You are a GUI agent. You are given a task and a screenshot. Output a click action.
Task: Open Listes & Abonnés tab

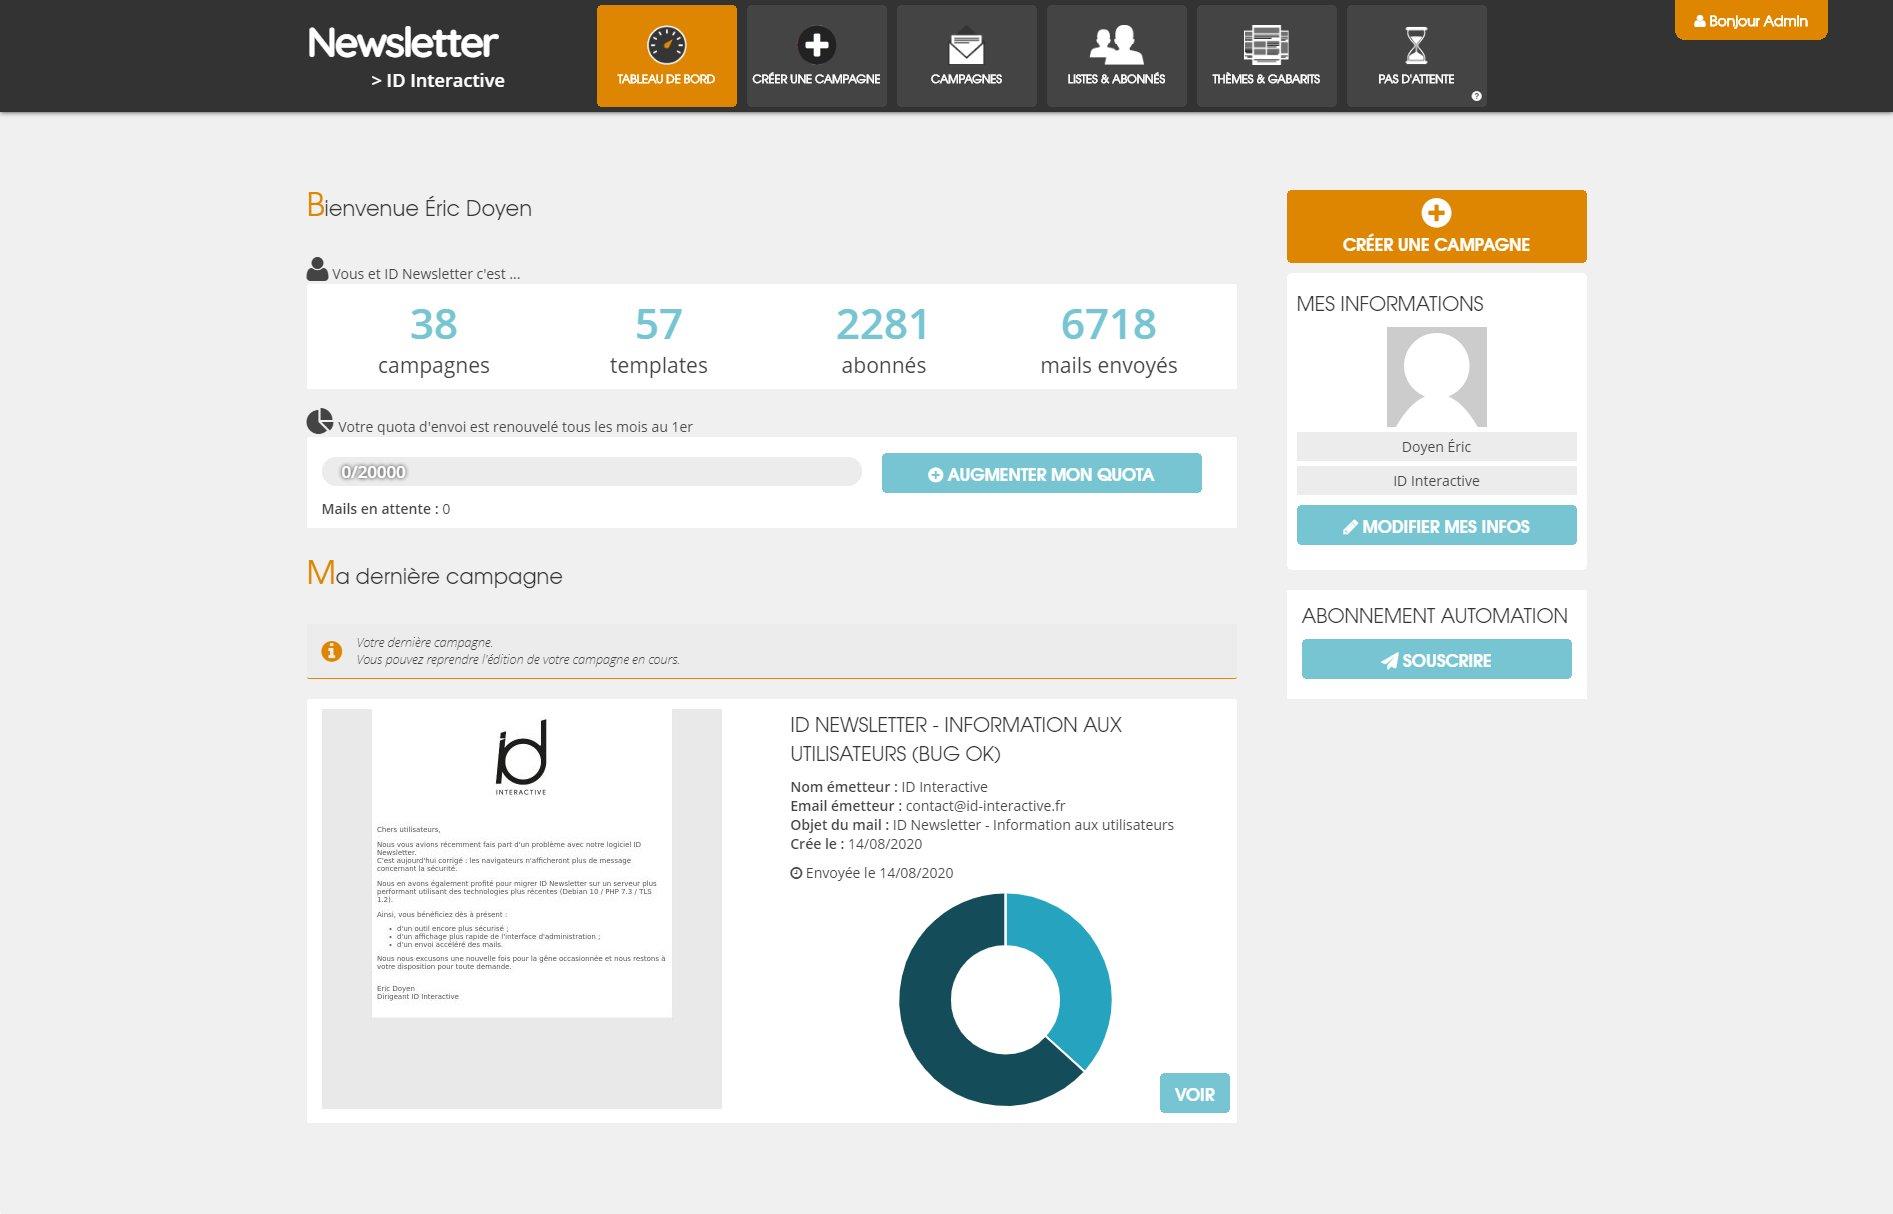coord(1116,56)
